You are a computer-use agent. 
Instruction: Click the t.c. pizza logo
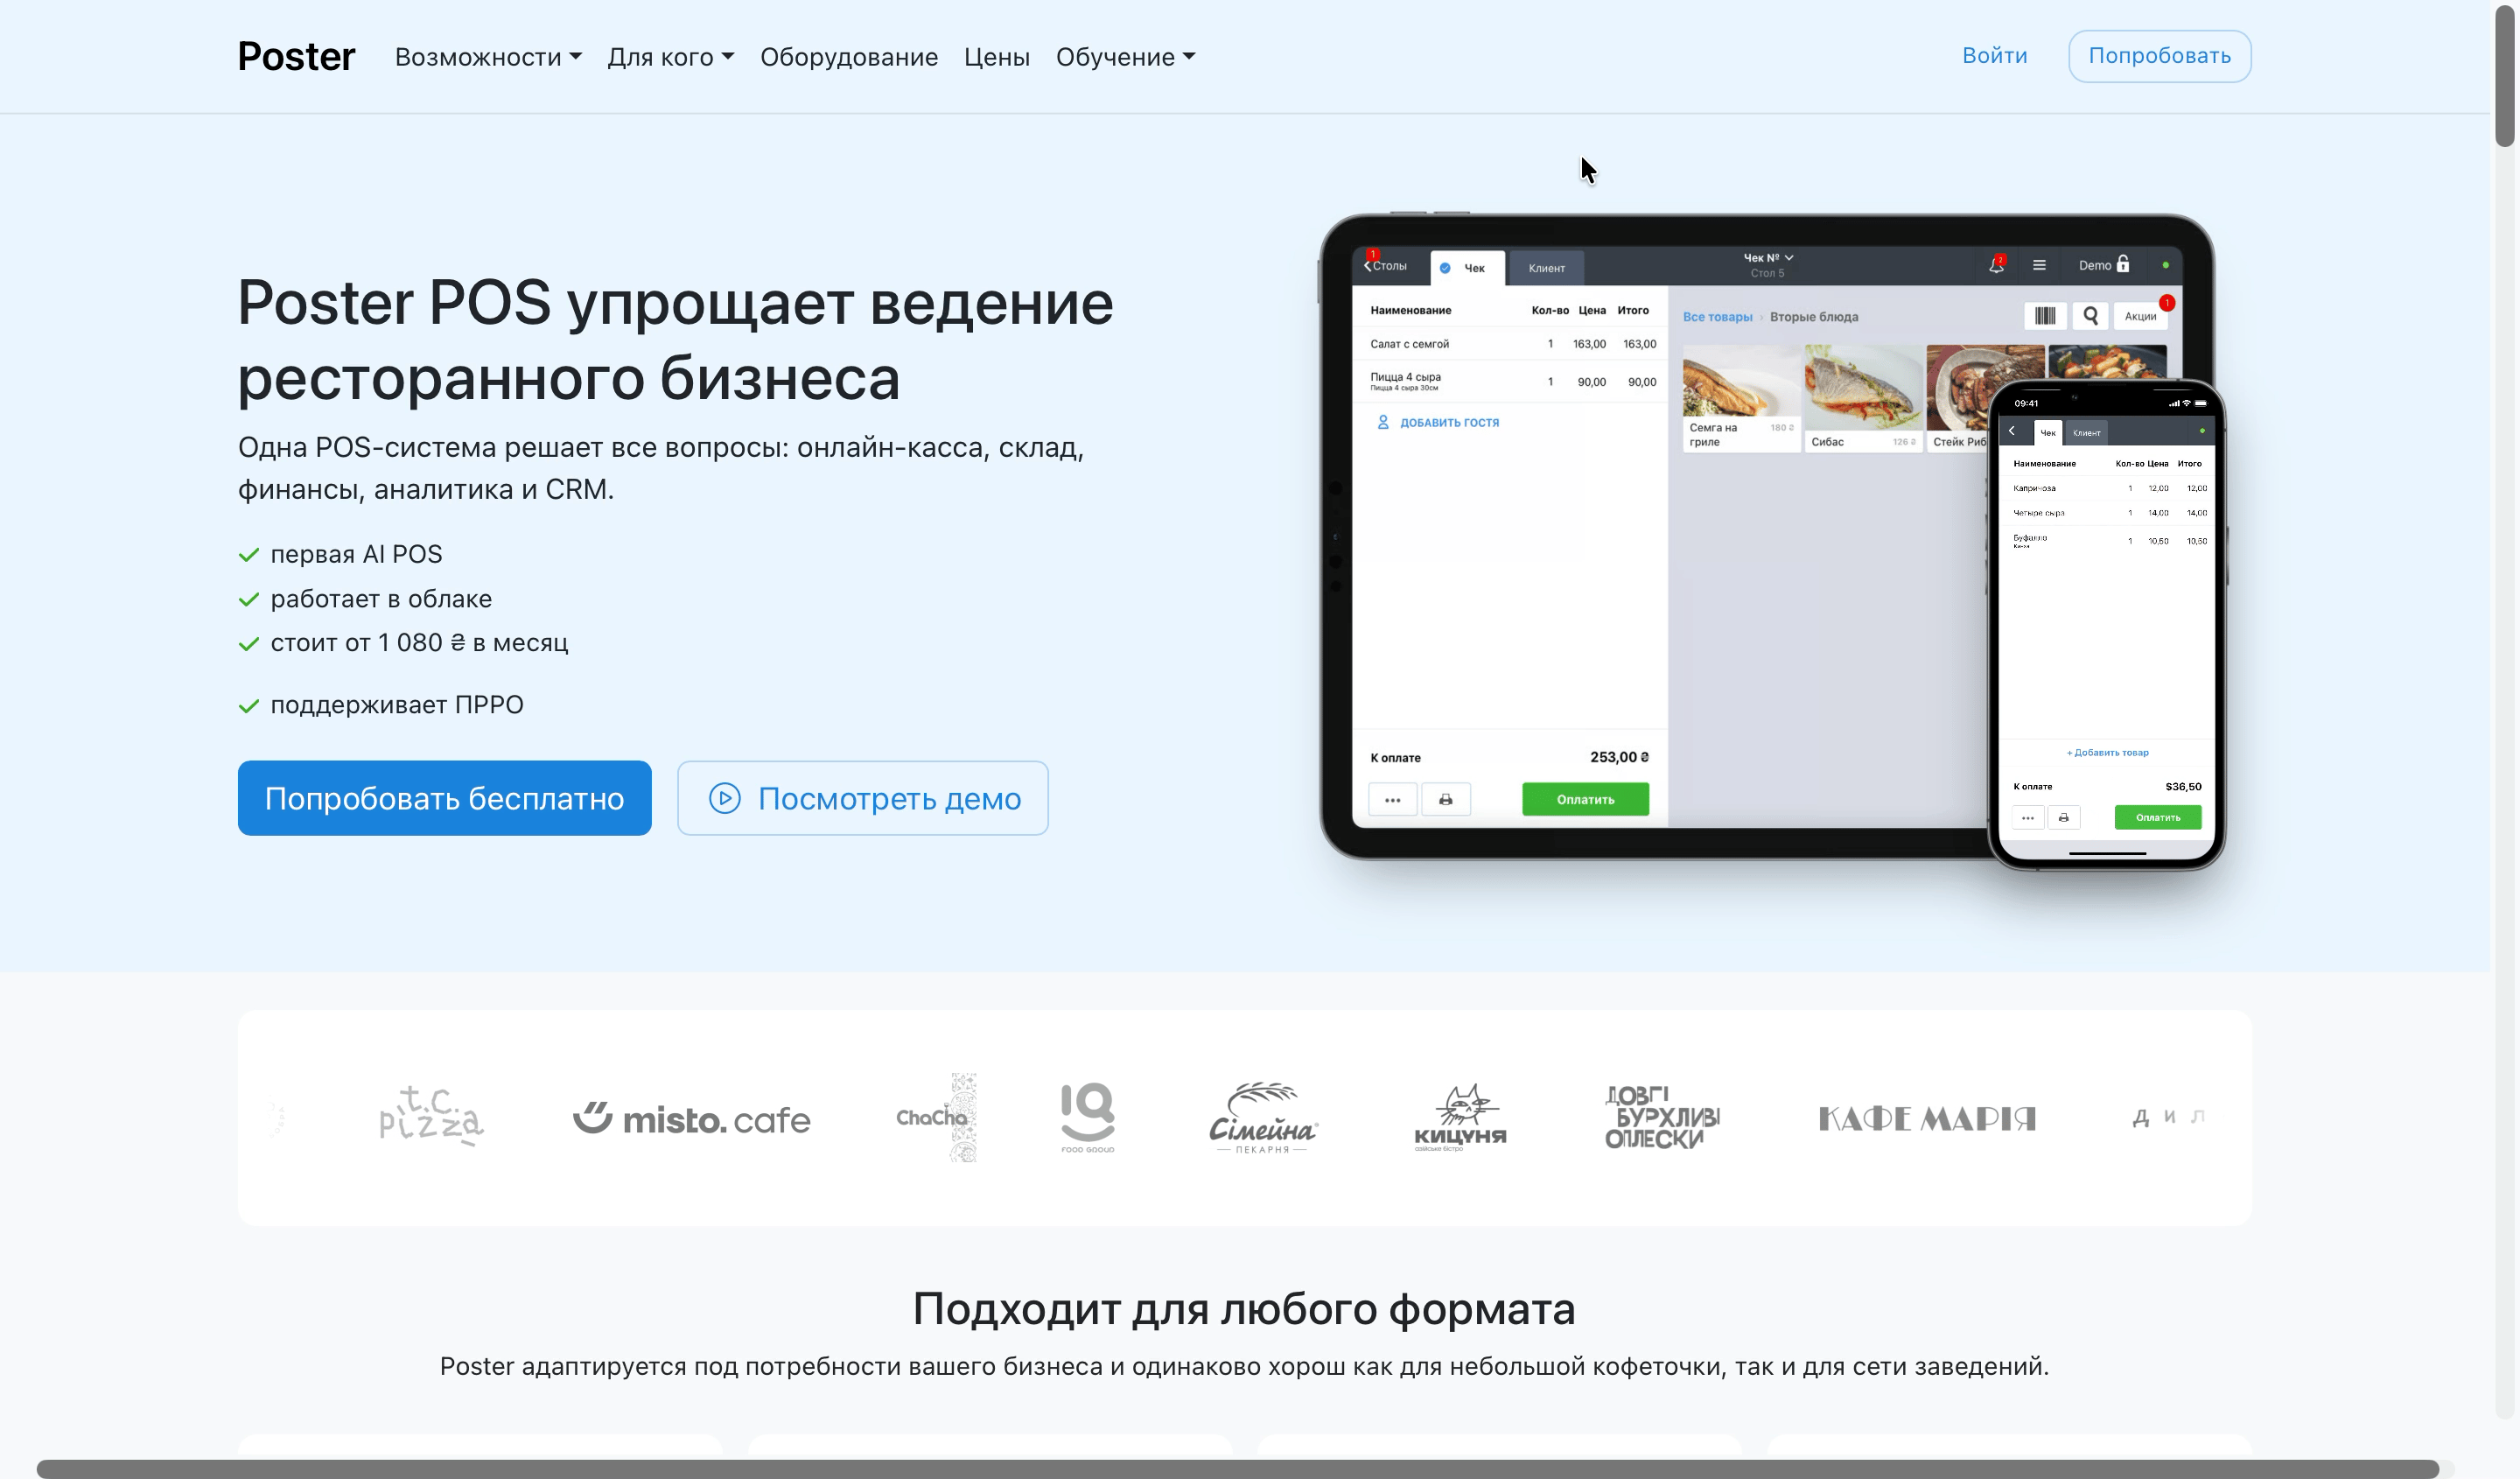pos(431,1116)
